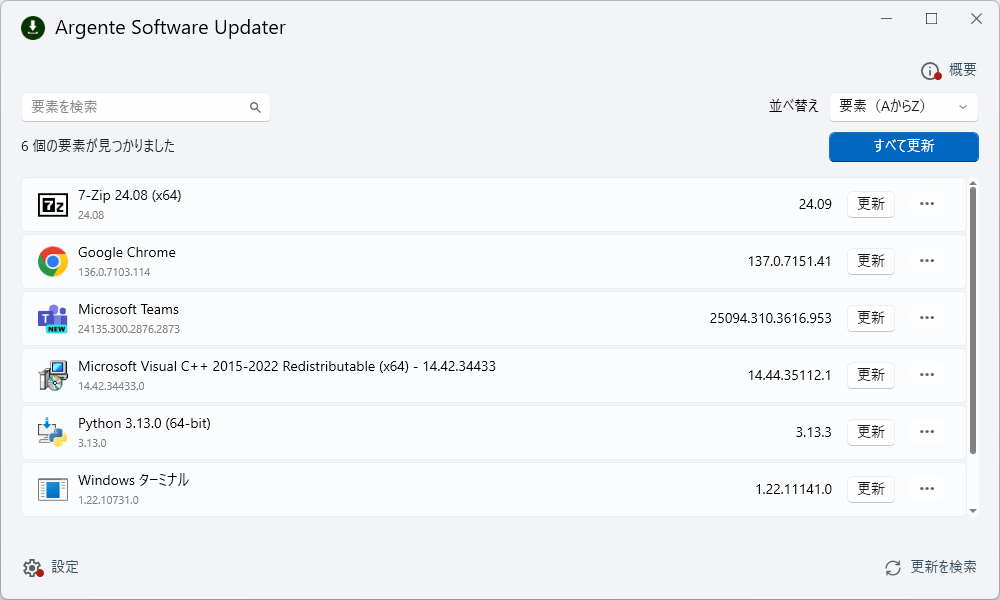Click installed version 1.22.10731.0 text
The width and height of the screenshot is (1000, 600).
tap(108, 501)
